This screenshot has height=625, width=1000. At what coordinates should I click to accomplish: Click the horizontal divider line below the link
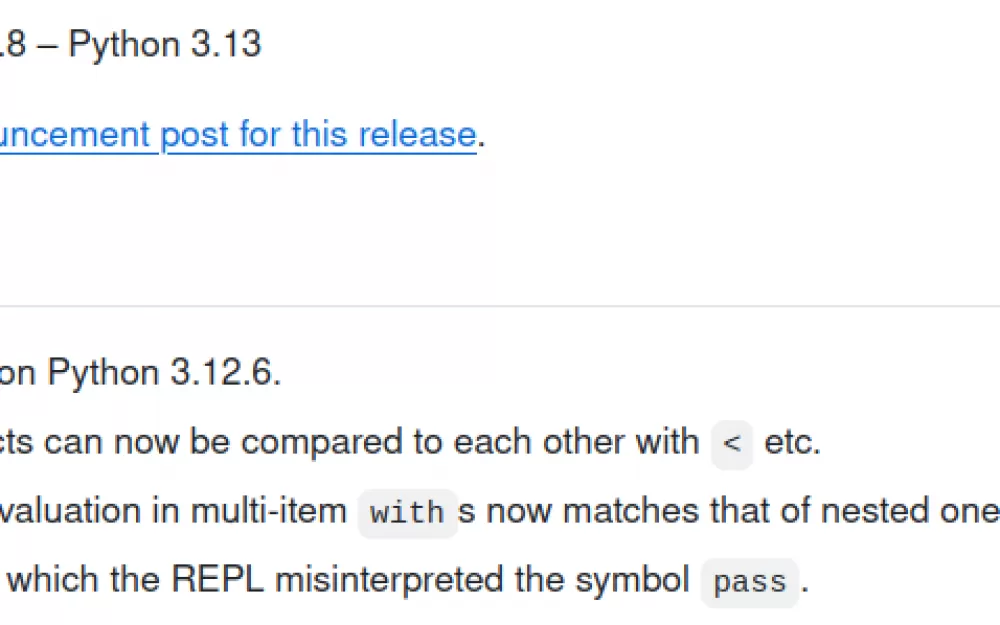click(500, 306)
